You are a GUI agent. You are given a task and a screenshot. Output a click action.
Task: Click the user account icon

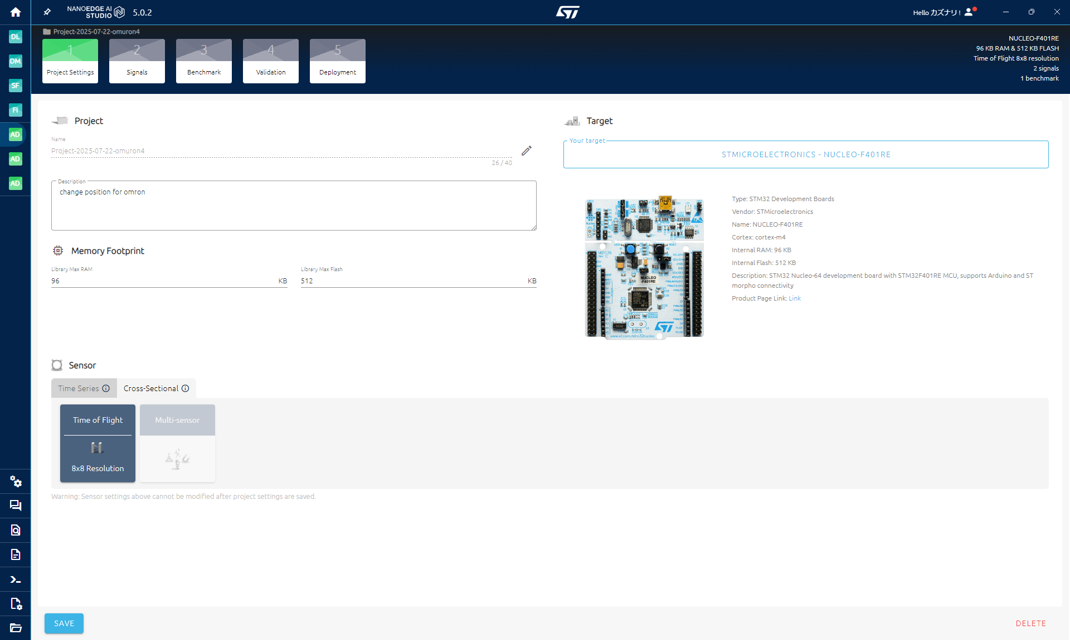968,12
